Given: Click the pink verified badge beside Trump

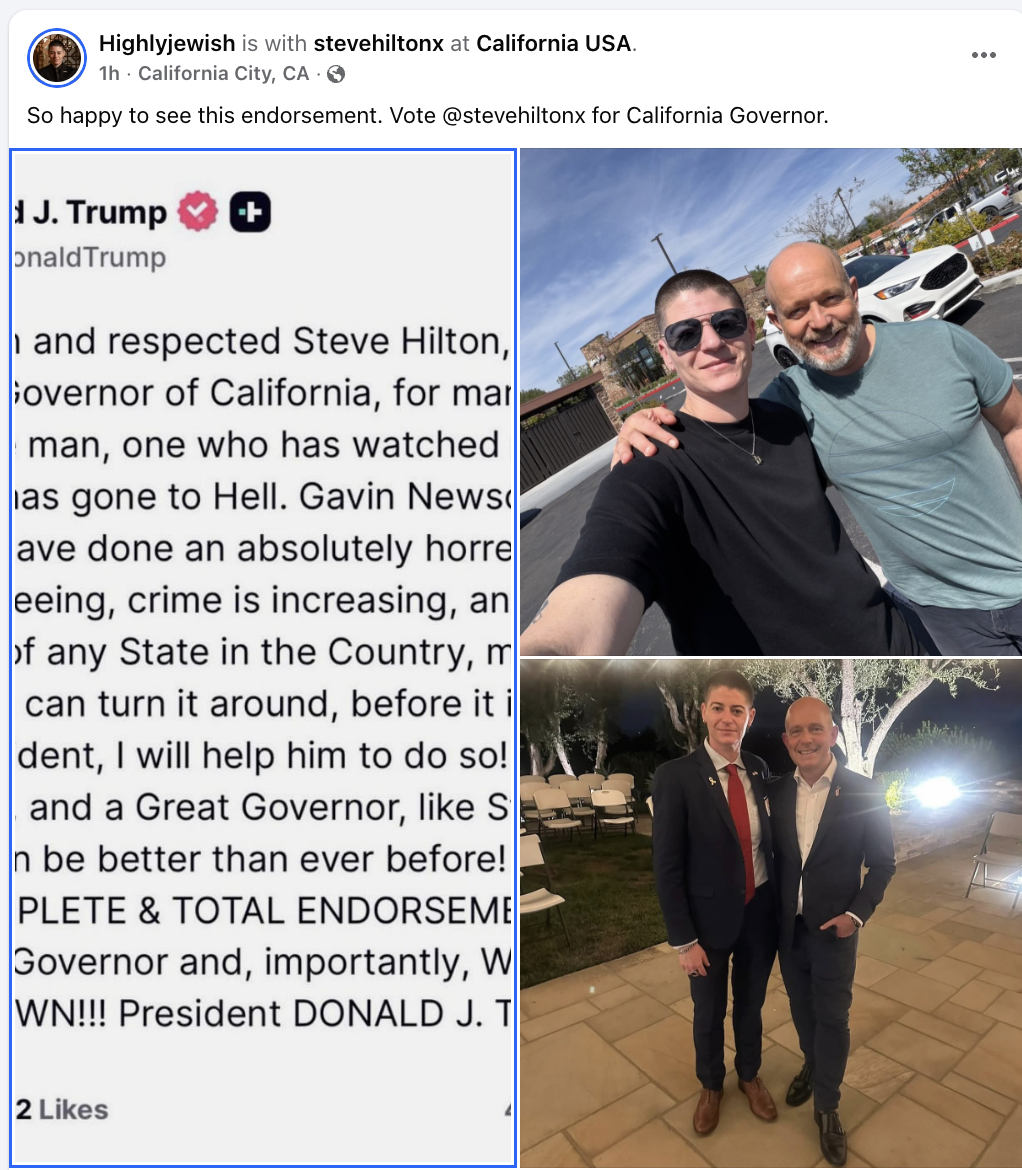Looking at the screenshot, I should 198,212.
